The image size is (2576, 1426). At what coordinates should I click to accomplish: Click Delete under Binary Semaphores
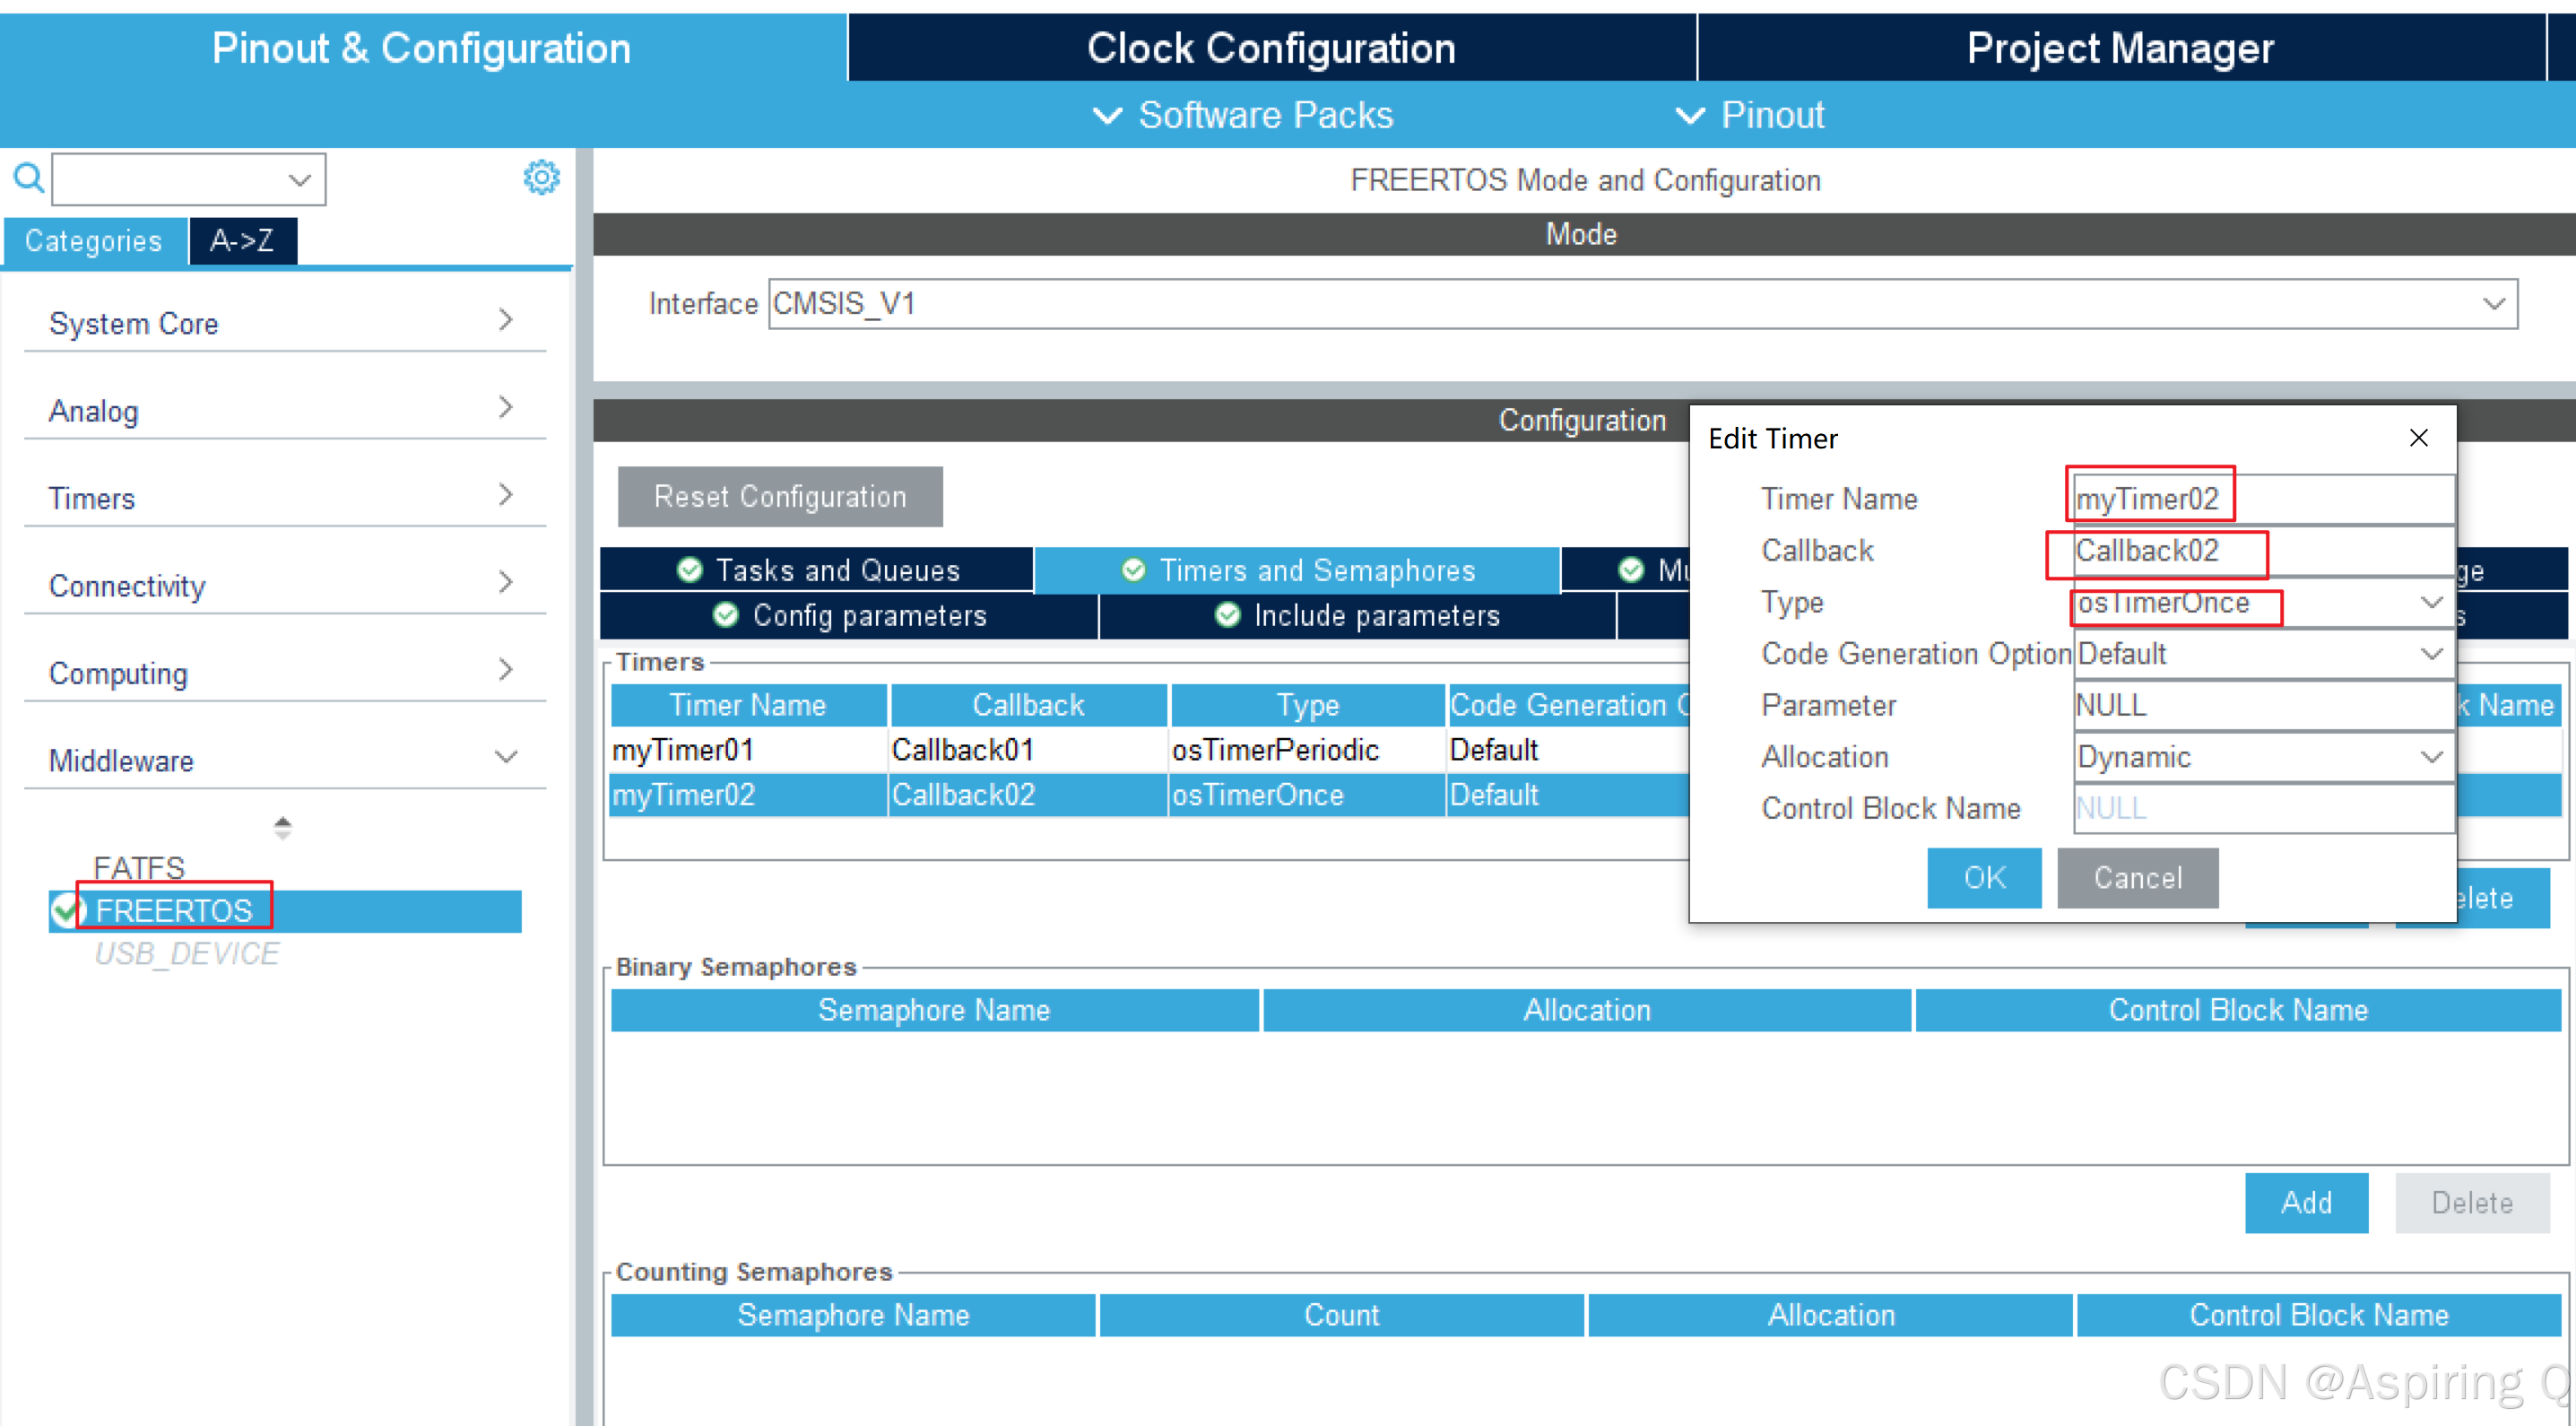[x=2472, y=1202]
